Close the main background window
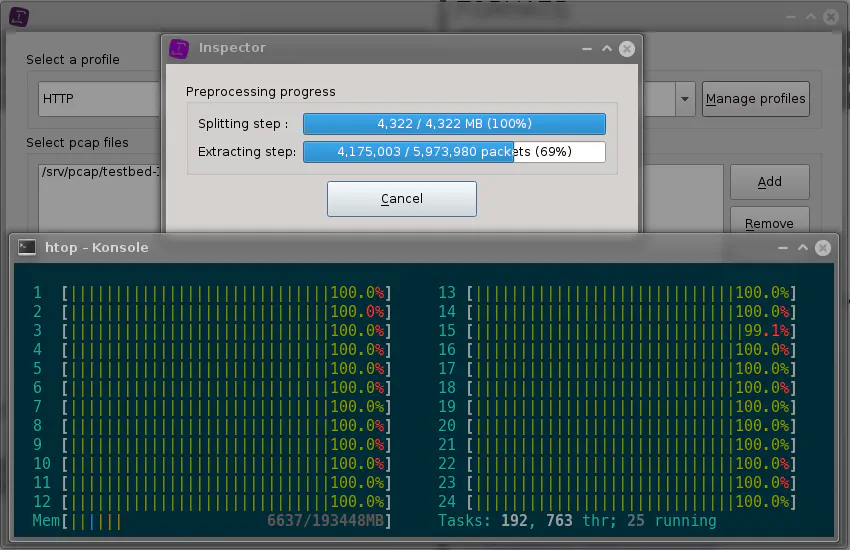Screen dimensions: 850x550 click(830, 17)
